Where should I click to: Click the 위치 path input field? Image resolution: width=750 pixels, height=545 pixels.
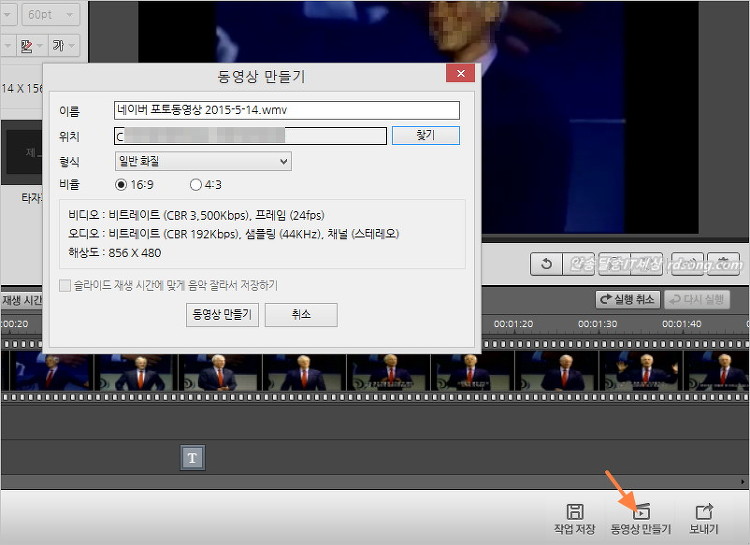coord(250,136)
